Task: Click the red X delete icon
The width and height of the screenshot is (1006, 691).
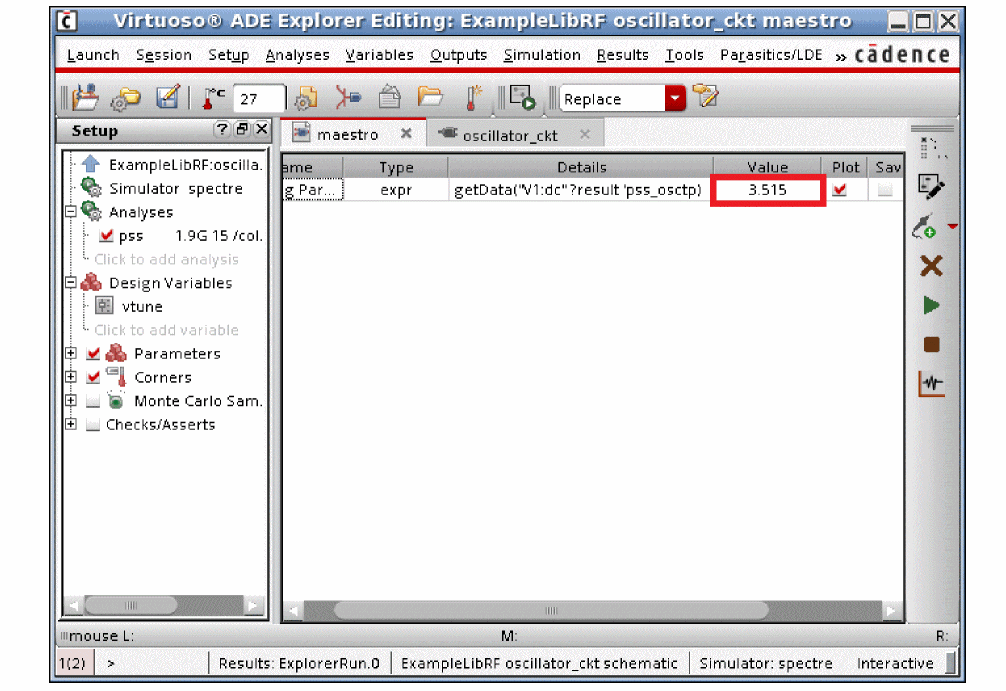Action: [932, 266]
